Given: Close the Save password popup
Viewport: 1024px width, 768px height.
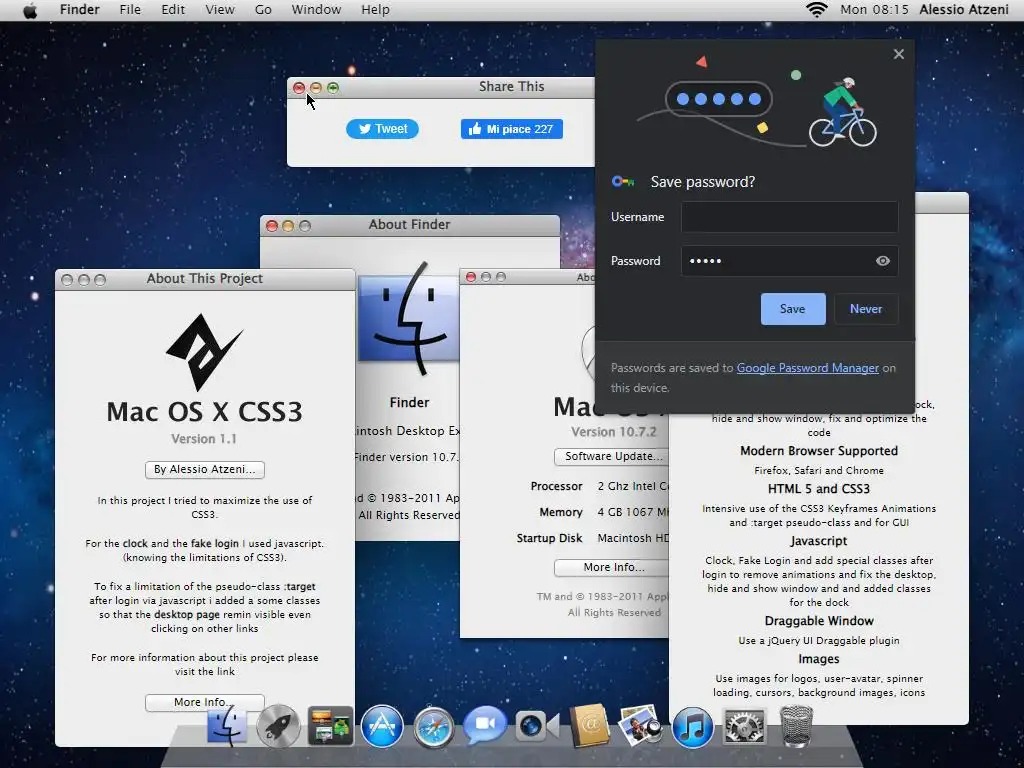Looking at the screenshot, I should pos(899,54).
